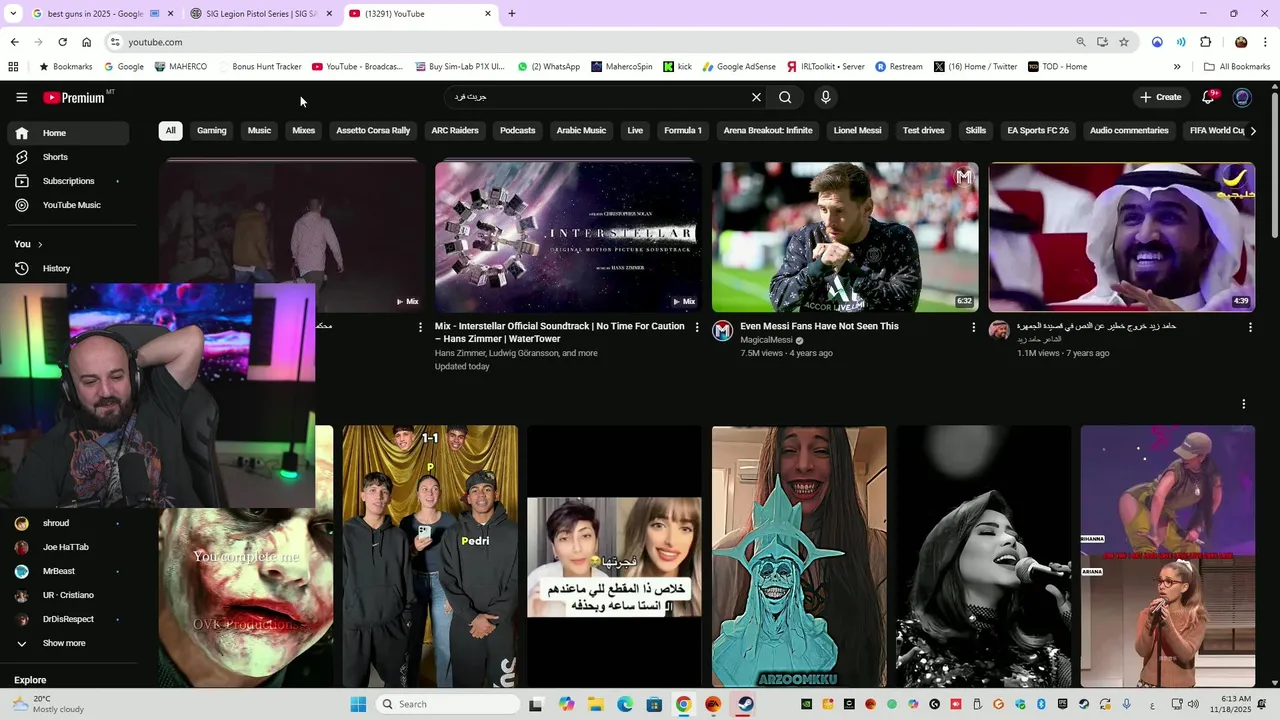The height and width of the screenshot is (720, 1280).
Task: Open the MagicalMessi channel link
Action: 766,340
